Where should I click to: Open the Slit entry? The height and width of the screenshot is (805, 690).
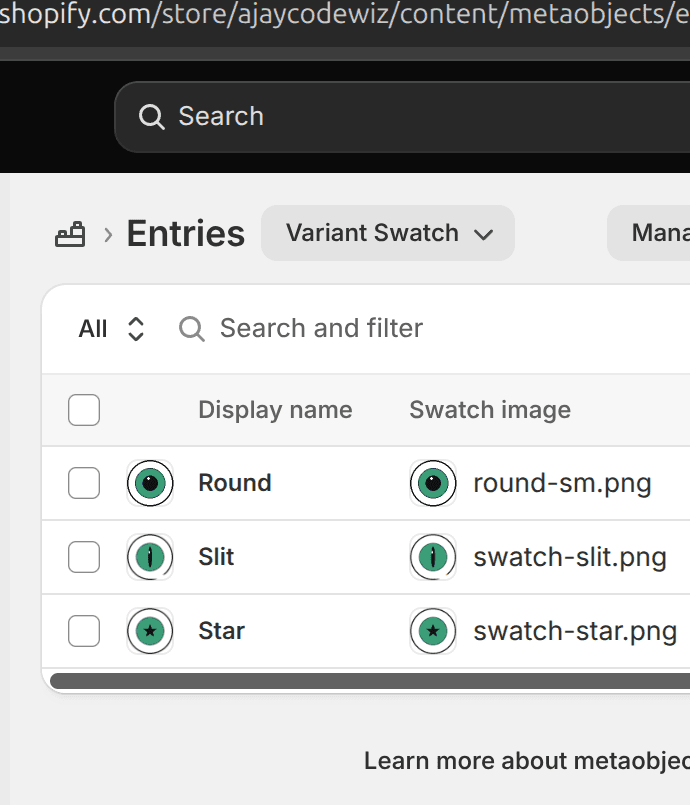(216, 557)
